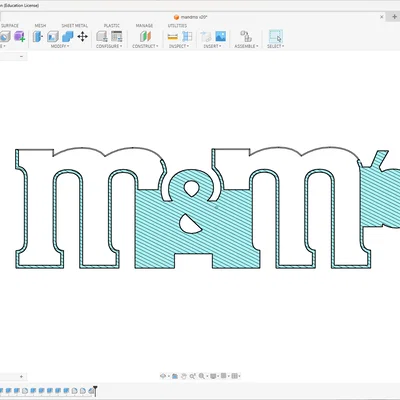Select the Combine tool with overlapping blue boxes
Screen dimensions: 400x400
[x=68, y=36]
